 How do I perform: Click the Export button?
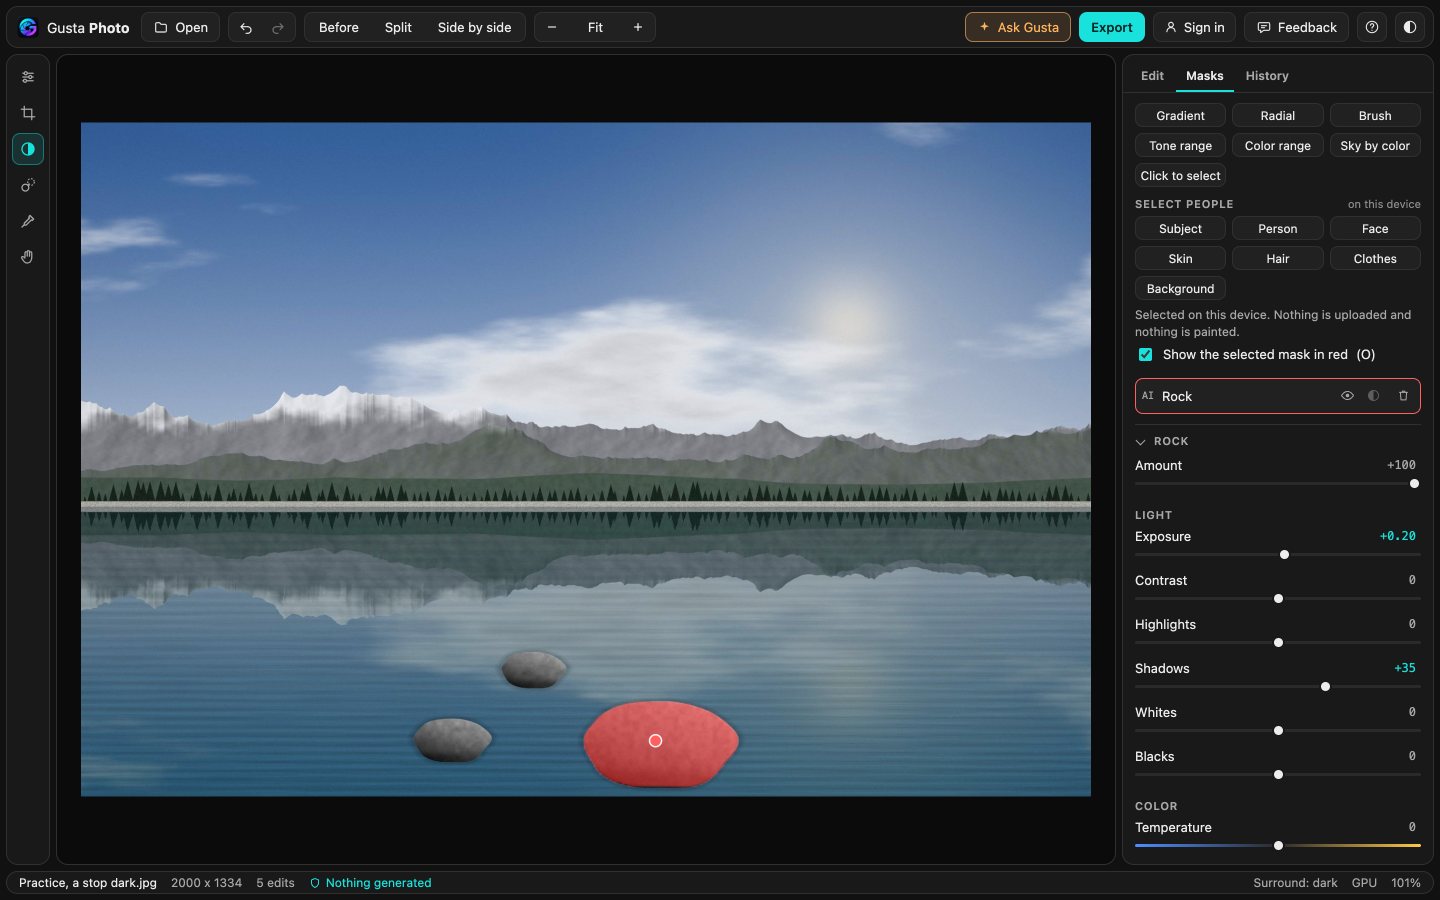[x=1112, y=28]
